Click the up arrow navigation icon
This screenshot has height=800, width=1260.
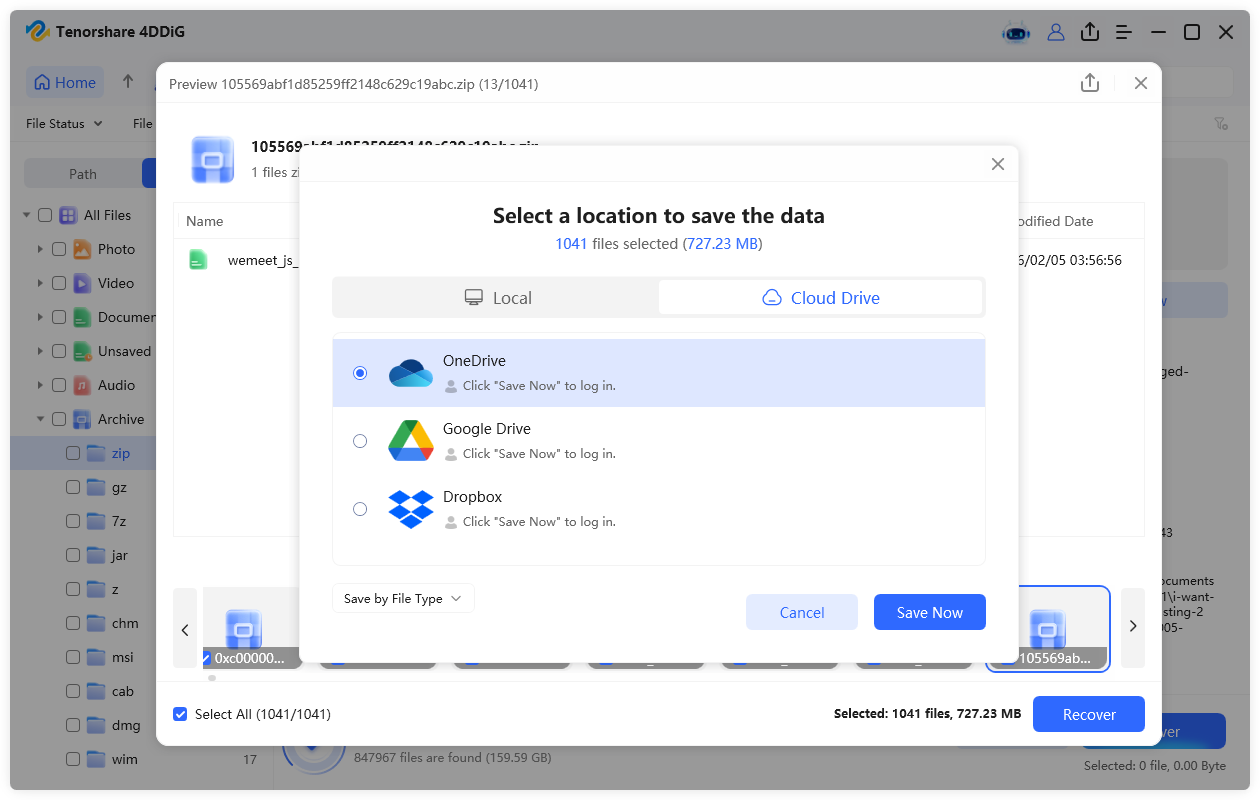pos(128,82)
